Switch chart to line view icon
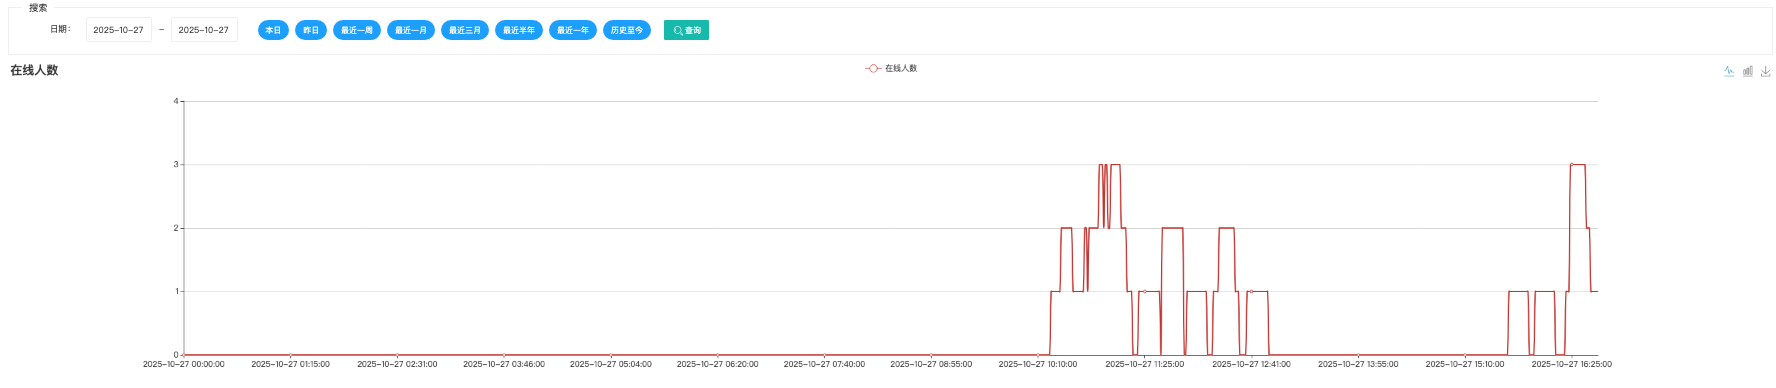 point(1729,71)
